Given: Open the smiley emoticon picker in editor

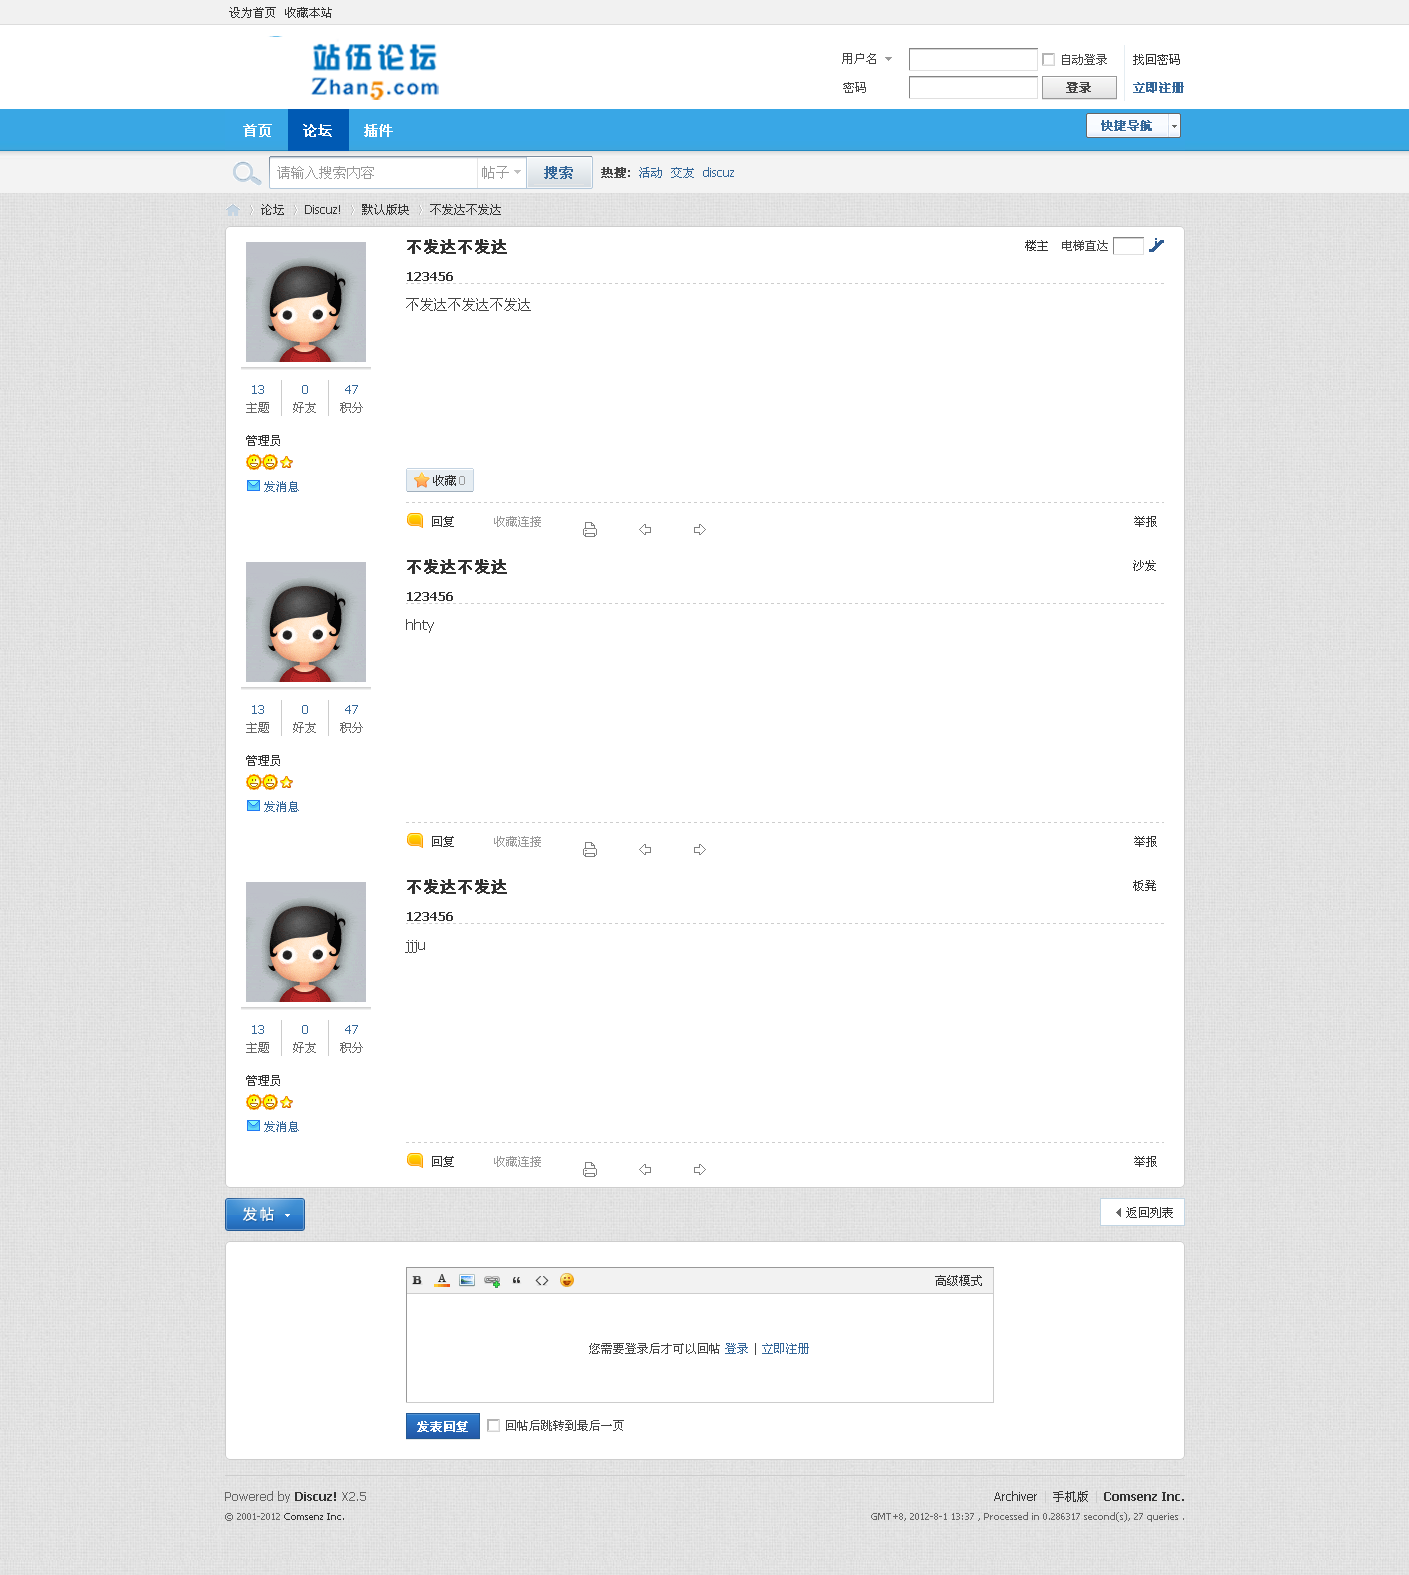Looking at the screenshot, I should click(567, 1280).
